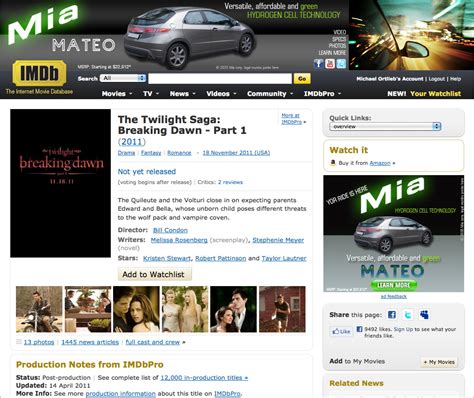This screenshot has width=474, height=398.
Task: Click the Go search button
Action: pyautogui.click(x=302, y=79)
